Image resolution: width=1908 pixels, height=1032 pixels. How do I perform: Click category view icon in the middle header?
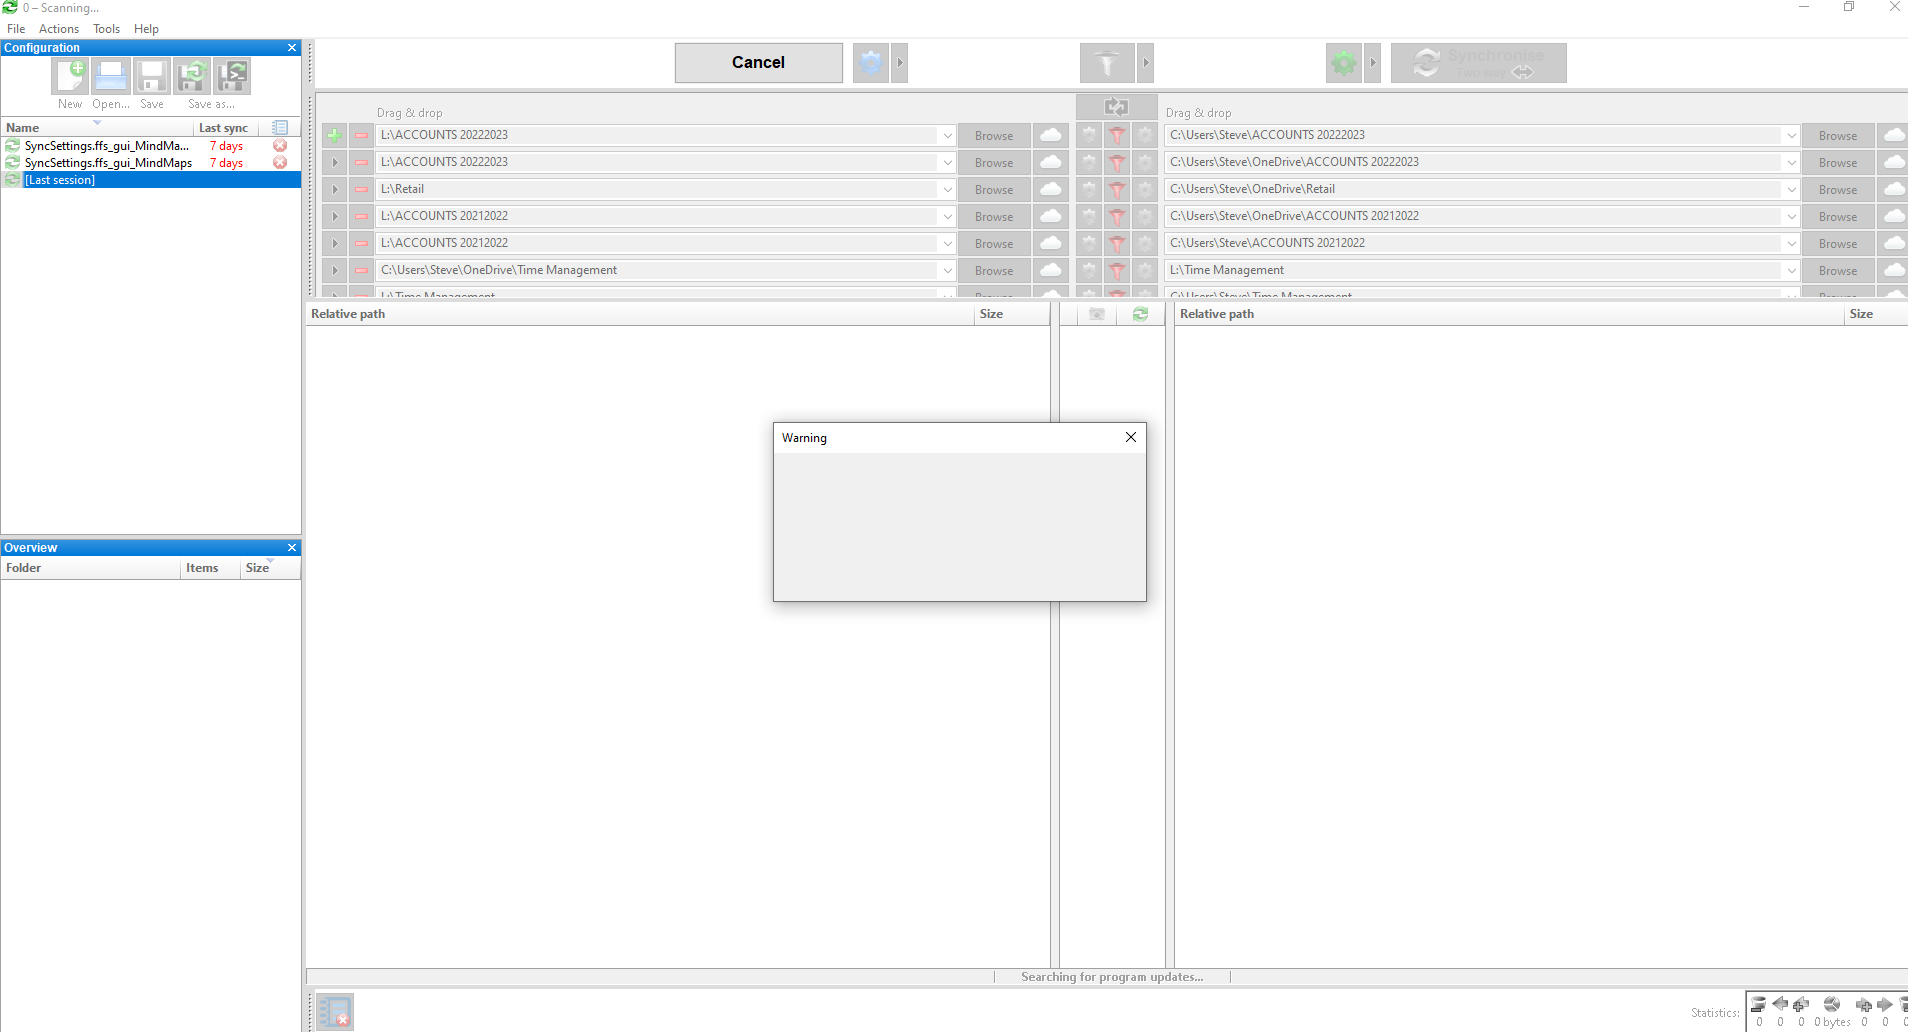(1097, 314)
